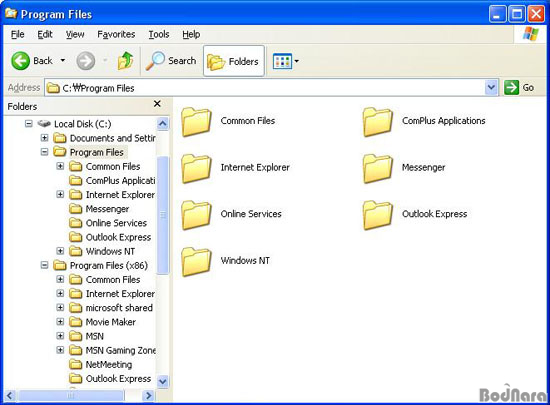Expand Movie Maker tree node
Viewport: 550px width, 405px height.
(60, 322)
